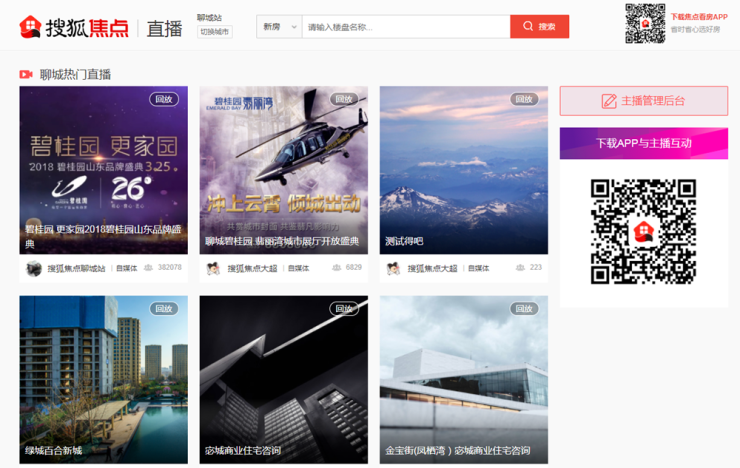Click the 回放 badge on the 绿城百合新城 card
This screenshot has width=740, height=468.
coord(164,309)
